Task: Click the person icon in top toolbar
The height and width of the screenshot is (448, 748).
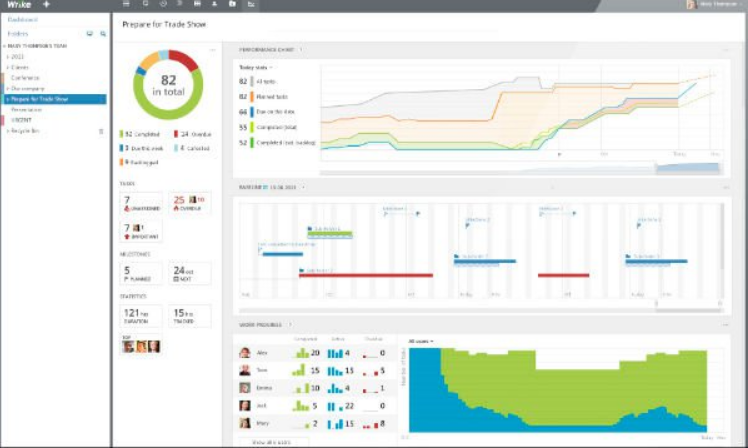Action: [x=214, y=5]
